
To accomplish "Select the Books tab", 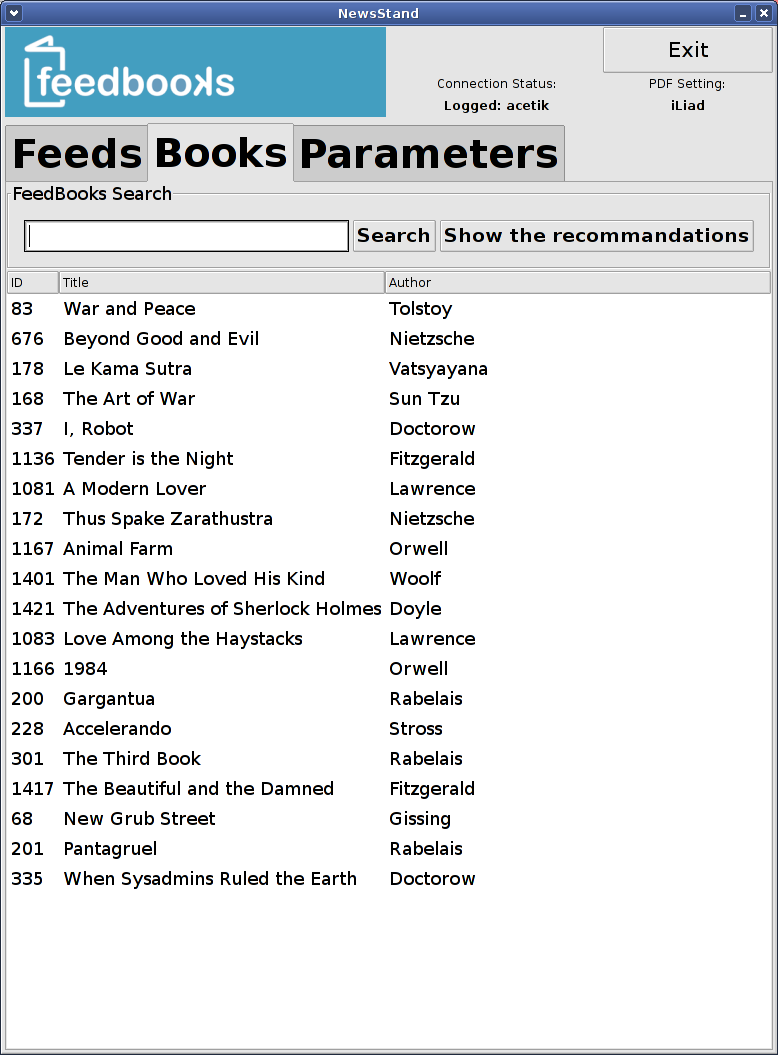I will [x=221, y=153].
